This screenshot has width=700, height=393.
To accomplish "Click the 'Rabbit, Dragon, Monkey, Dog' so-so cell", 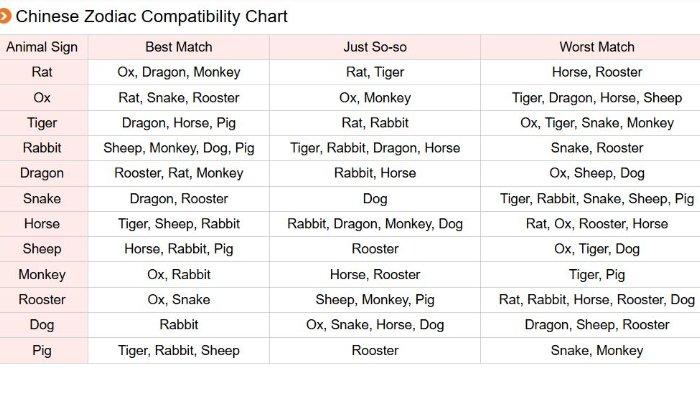I will 375,224.
